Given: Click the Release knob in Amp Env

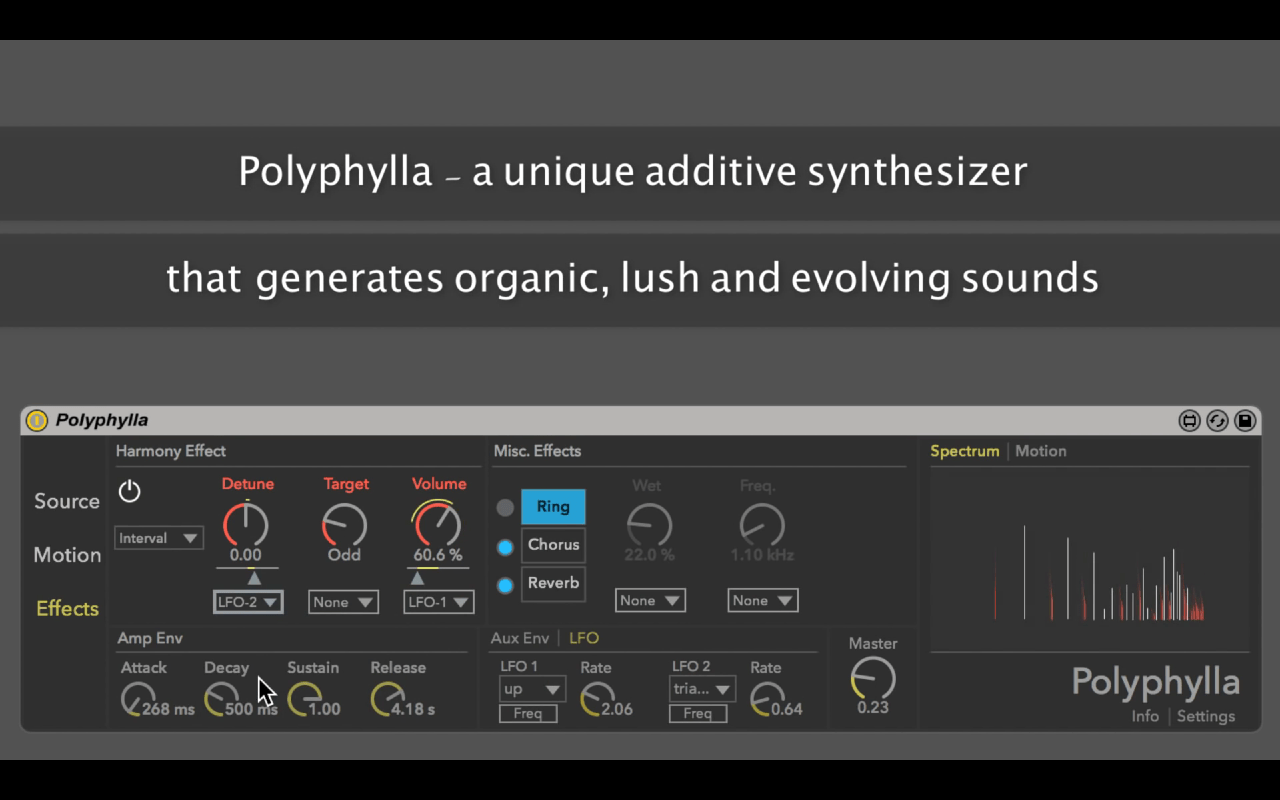Looking at the screenshot, I should point(387,700).
